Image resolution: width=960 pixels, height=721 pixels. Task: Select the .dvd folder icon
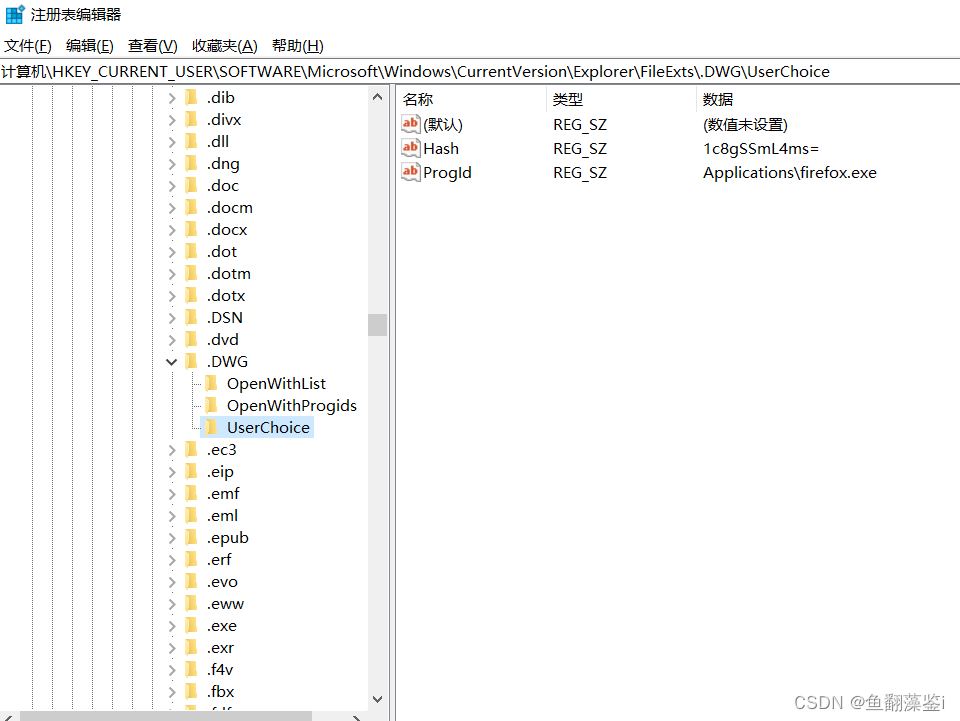click(x=192, y=340)
